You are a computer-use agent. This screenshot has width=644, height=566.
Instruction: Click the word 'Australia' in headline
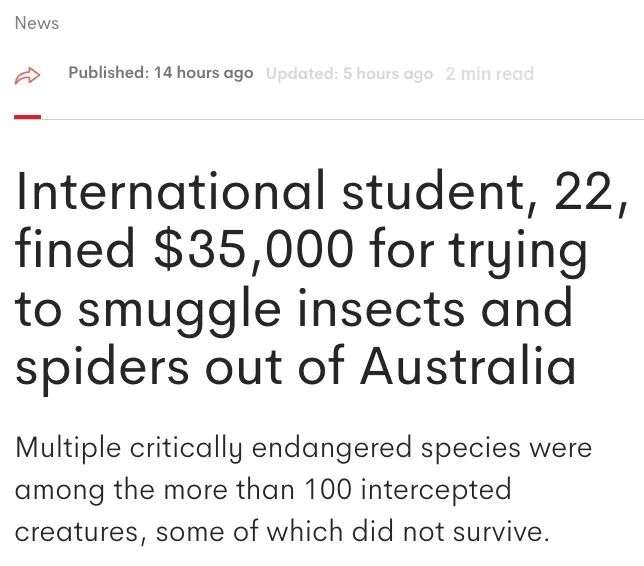tap(468, 368)
